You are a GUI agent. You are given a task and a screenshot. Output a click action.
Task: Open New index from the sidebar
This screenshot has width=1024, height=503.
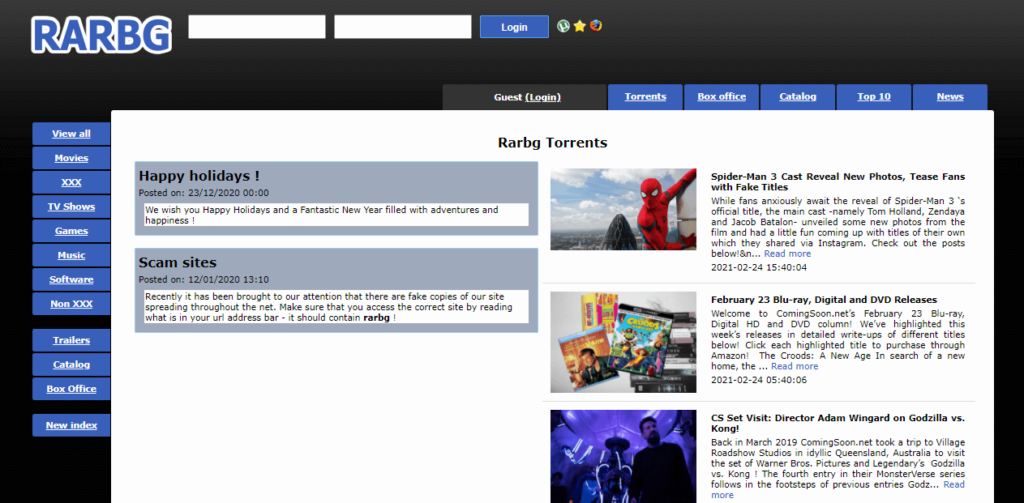click(x=71, y=425)
